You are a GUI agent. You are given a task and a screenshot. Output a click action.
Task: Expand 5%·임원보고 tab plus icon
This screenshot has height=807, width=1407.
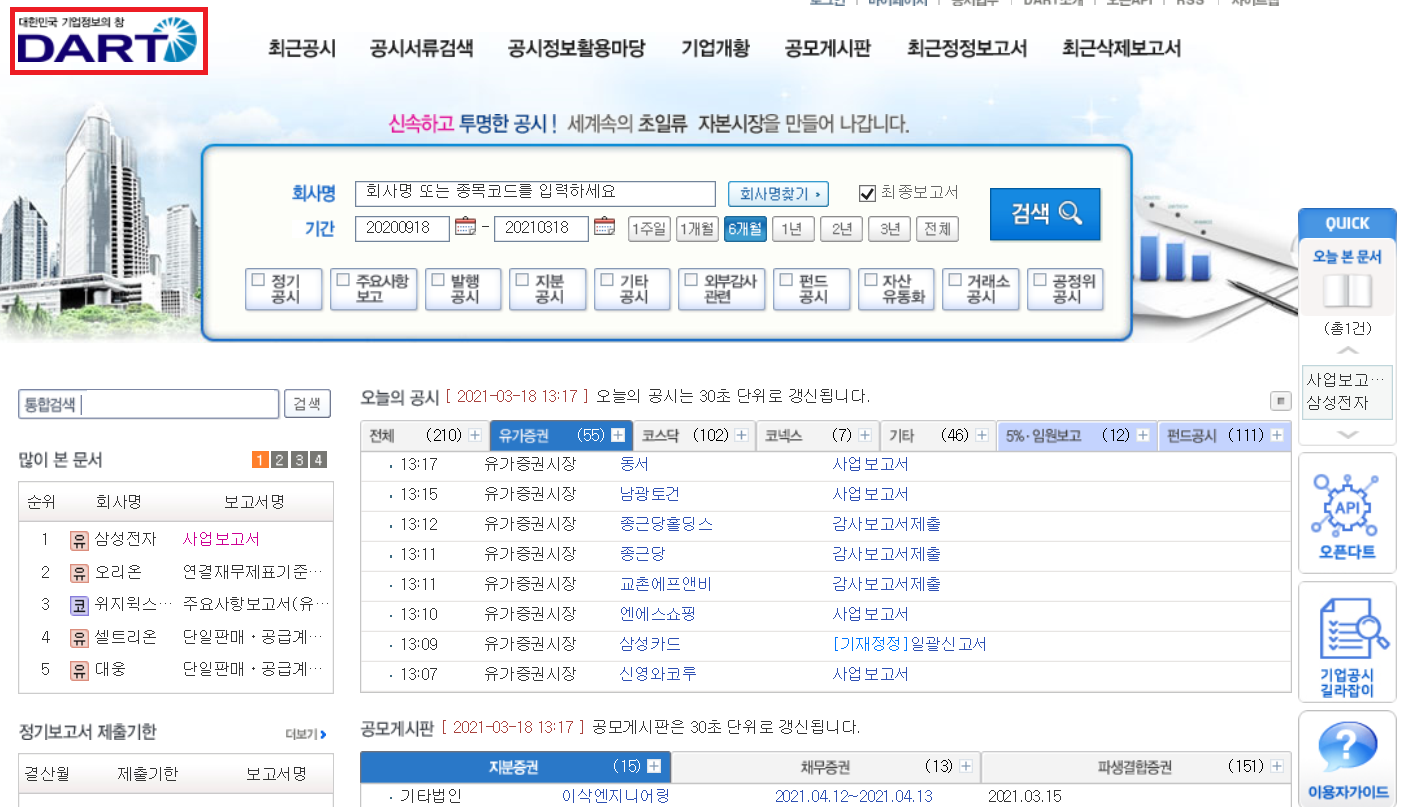point(1142,435)
